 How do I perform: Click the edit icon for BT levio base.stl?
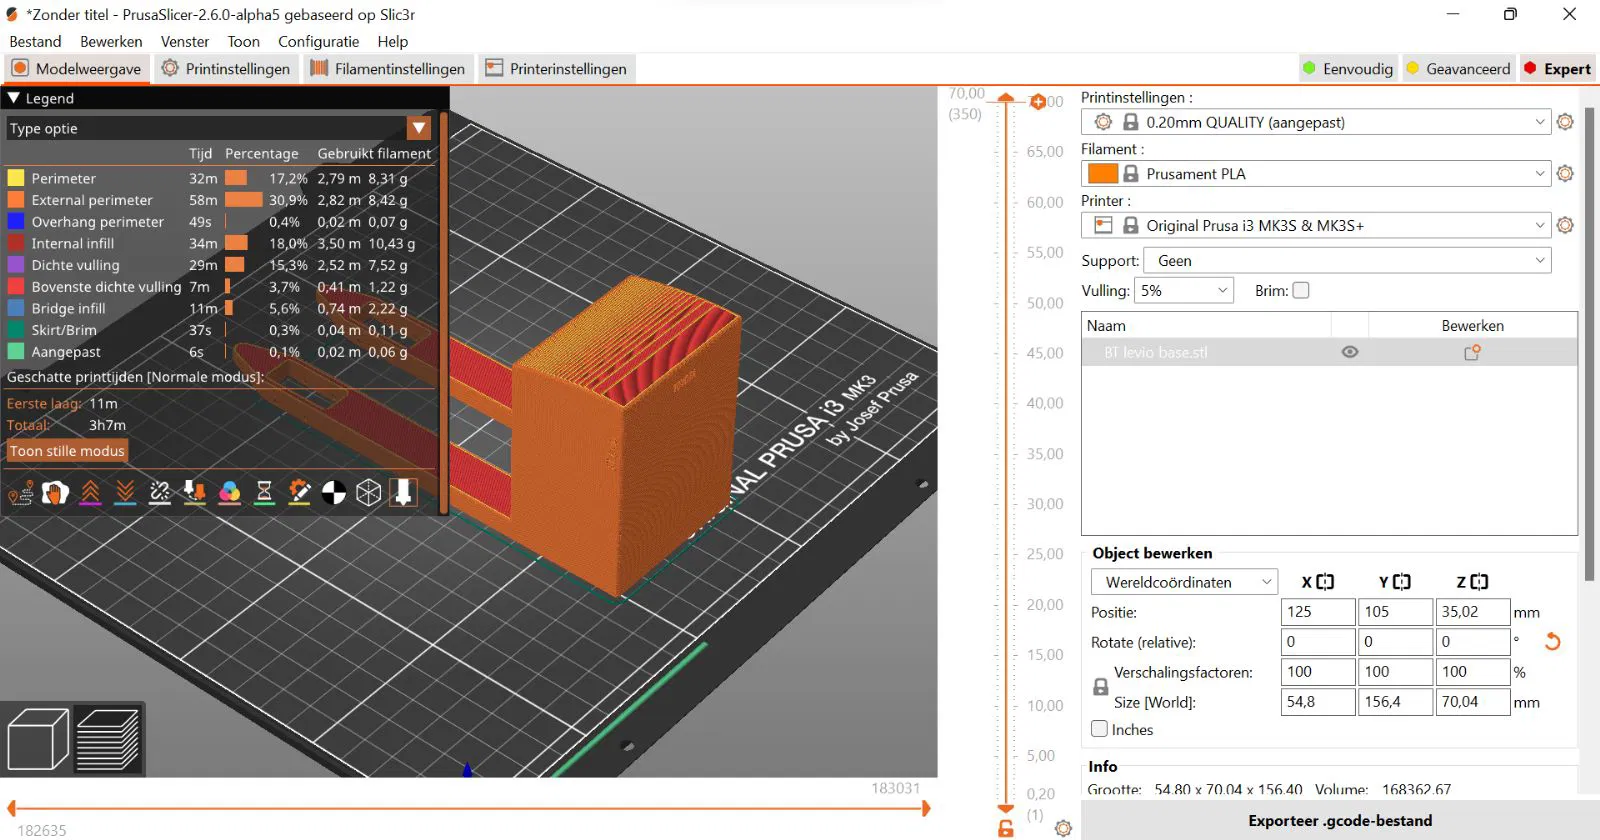pyautogui.click(x=1472, y=352)
